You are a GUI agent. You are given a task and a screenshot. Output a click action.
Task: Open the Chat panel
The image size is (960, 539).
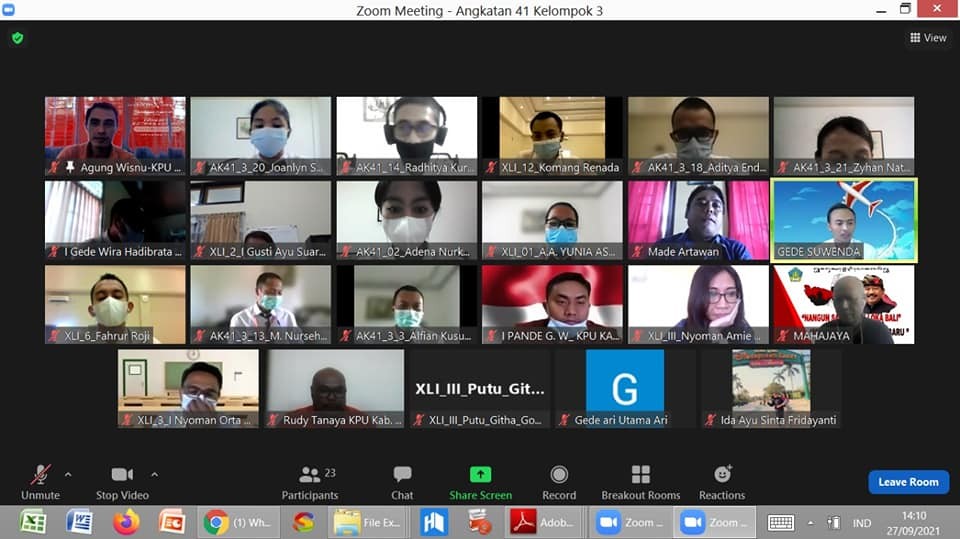coord(402,481)
